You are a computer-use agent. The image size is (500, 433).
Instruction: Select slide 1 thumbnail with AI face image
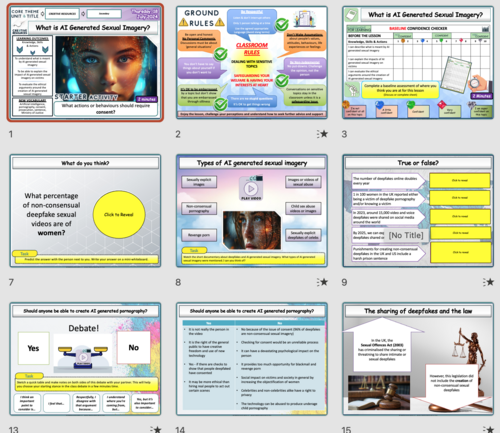[85, 63]
